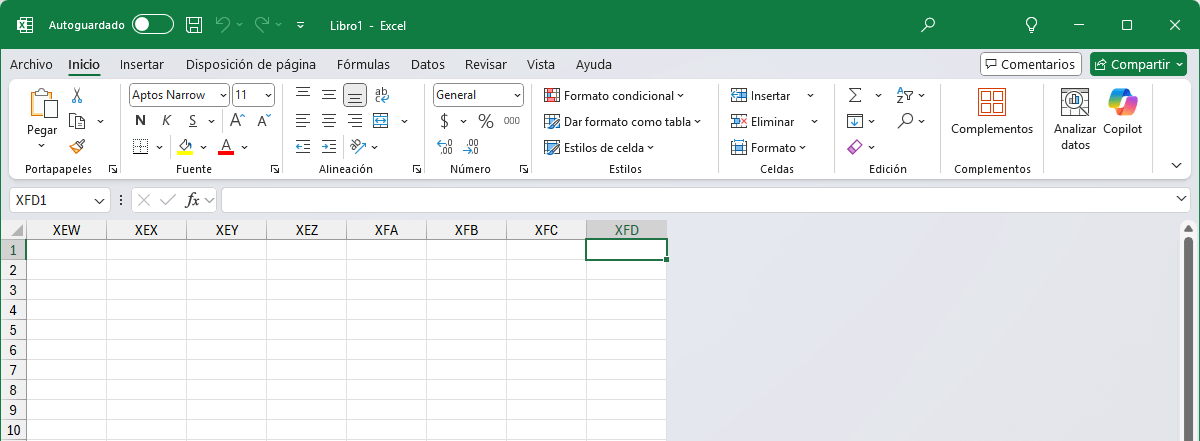Click the Copy icon
The width and height of the screenshot is (1200, 441).
pos(77,121)
